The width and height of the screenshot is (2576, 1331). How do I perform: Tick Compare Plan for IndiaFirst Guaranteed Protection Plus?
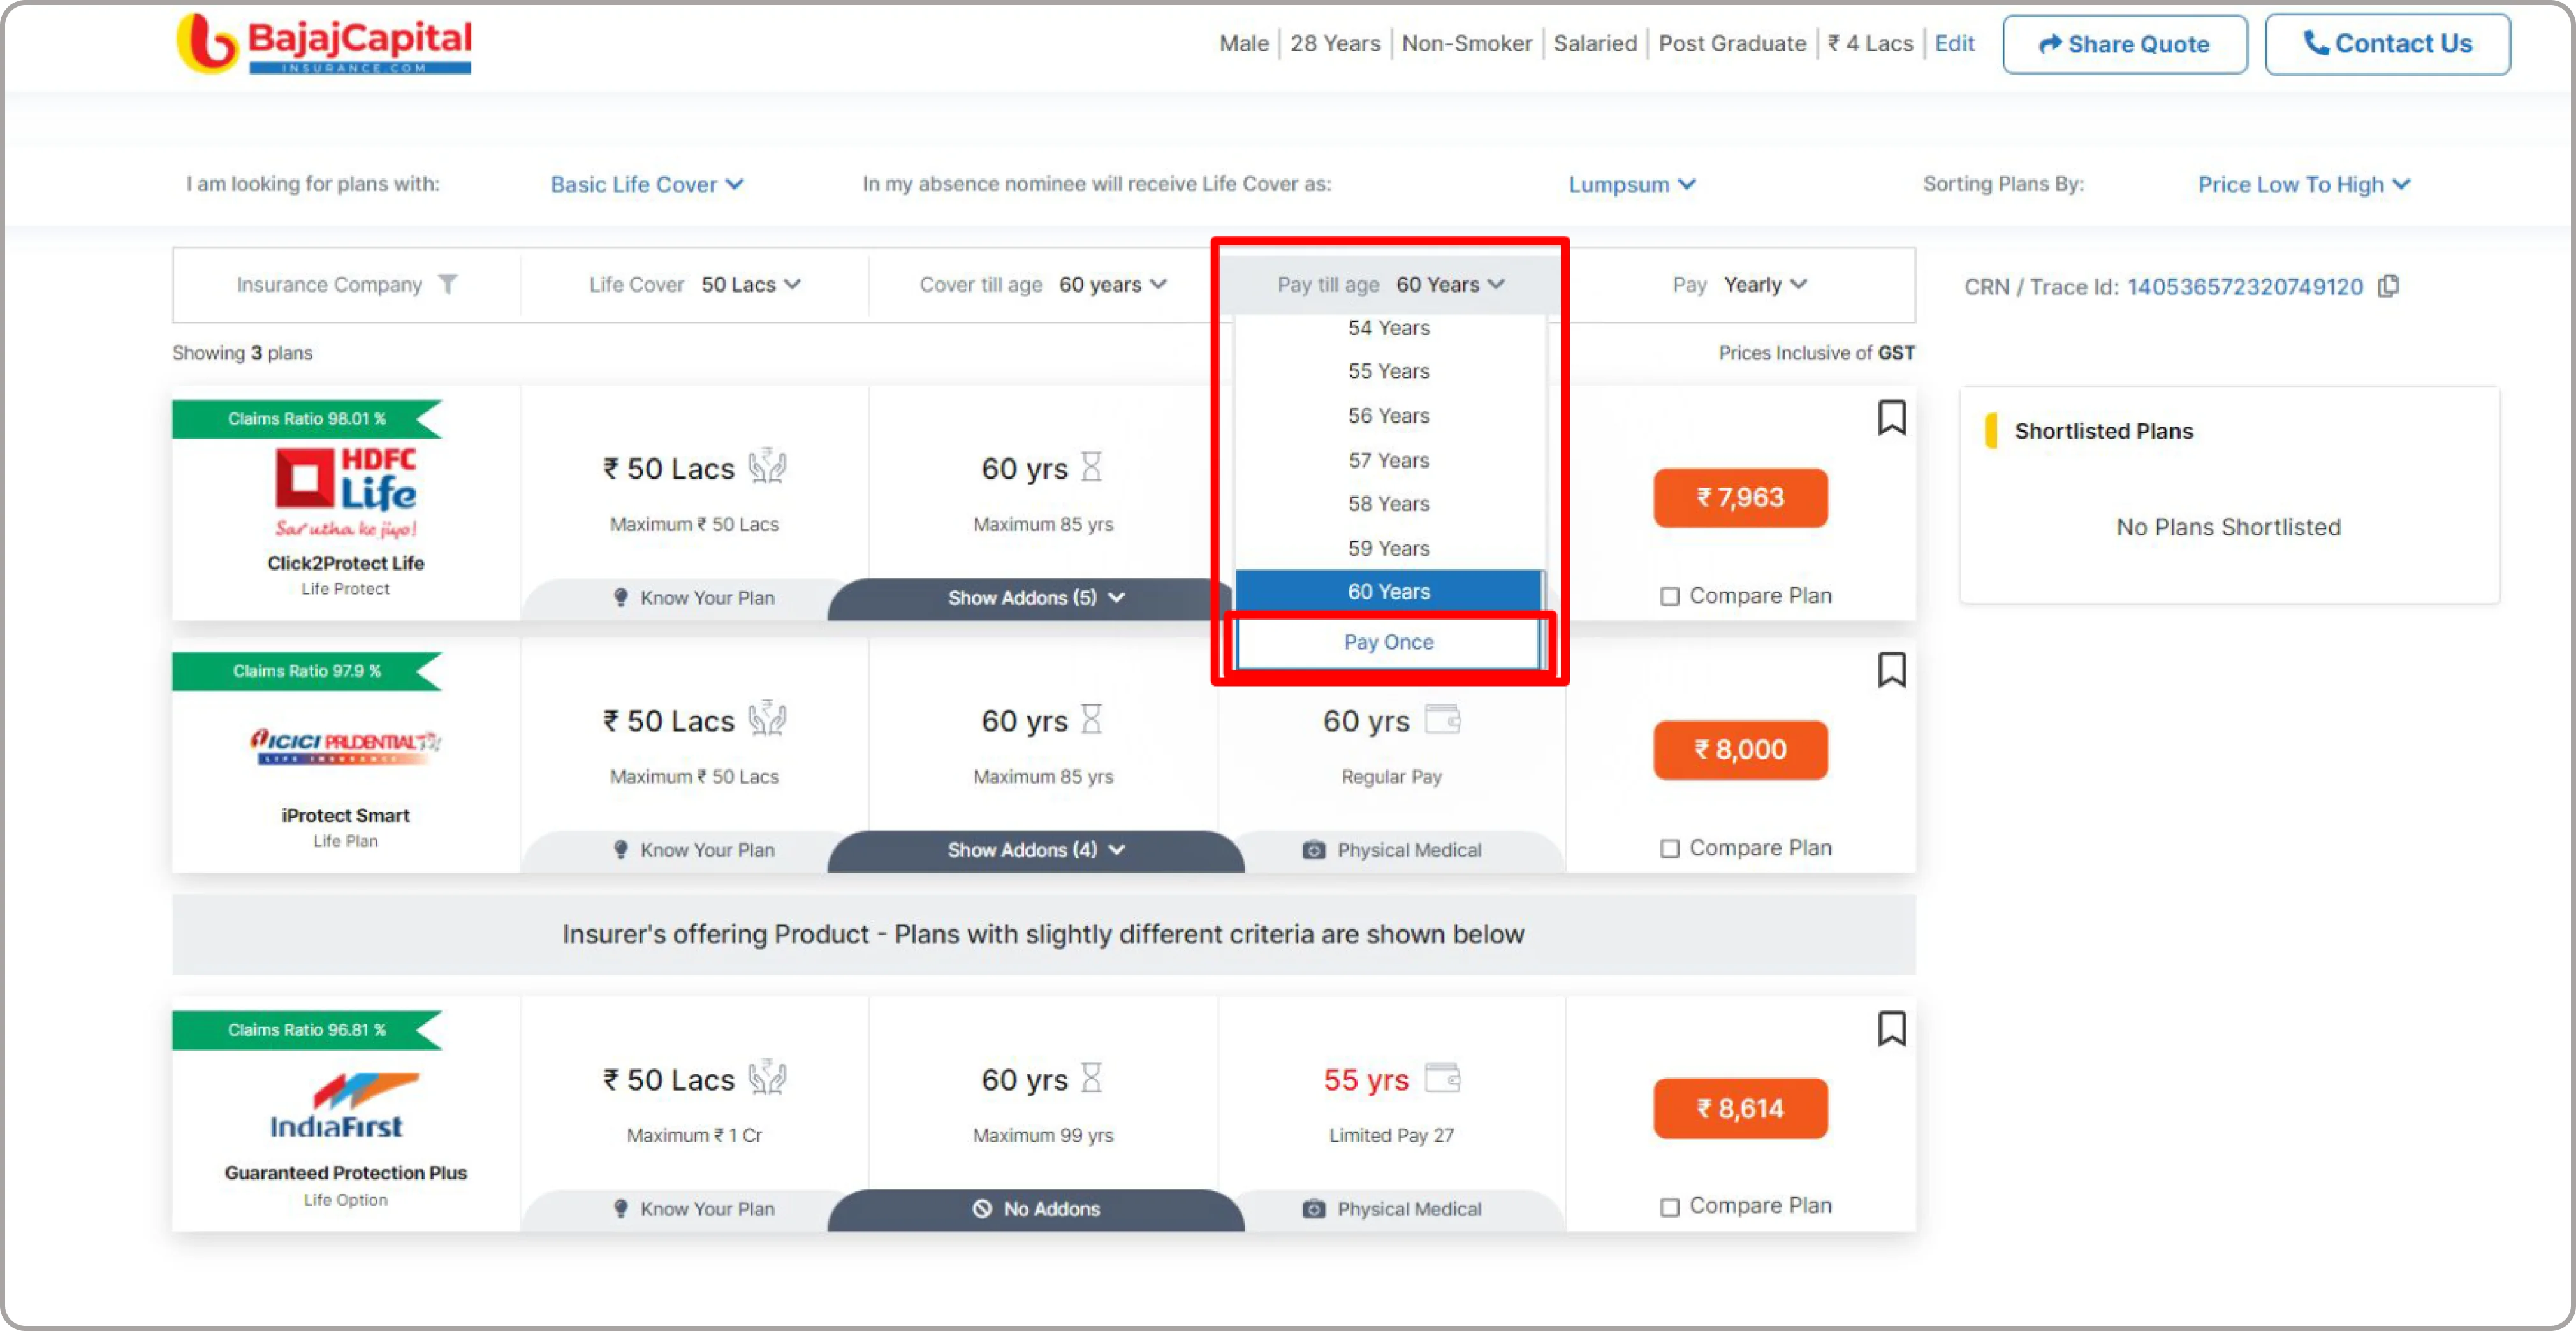tap(1669, 1207)
